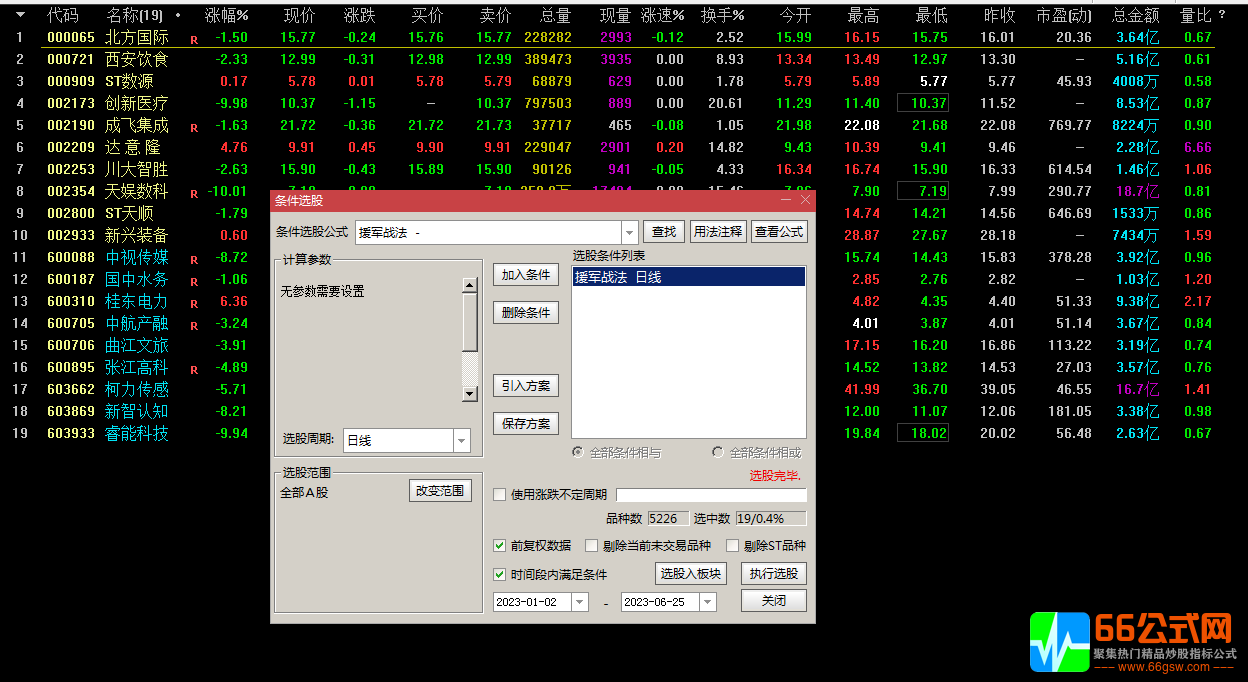Click the 关闭 button

774,601
